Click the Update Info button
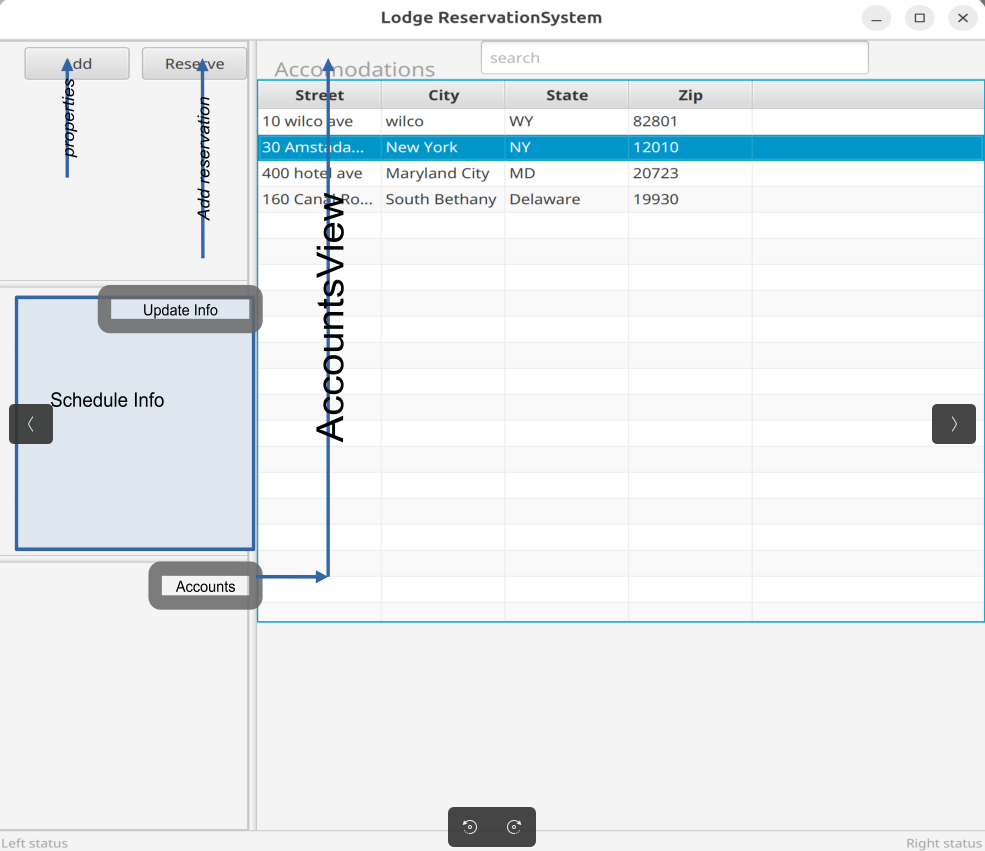The width and height of the screenshot is (985, 851). coord(180,310)
